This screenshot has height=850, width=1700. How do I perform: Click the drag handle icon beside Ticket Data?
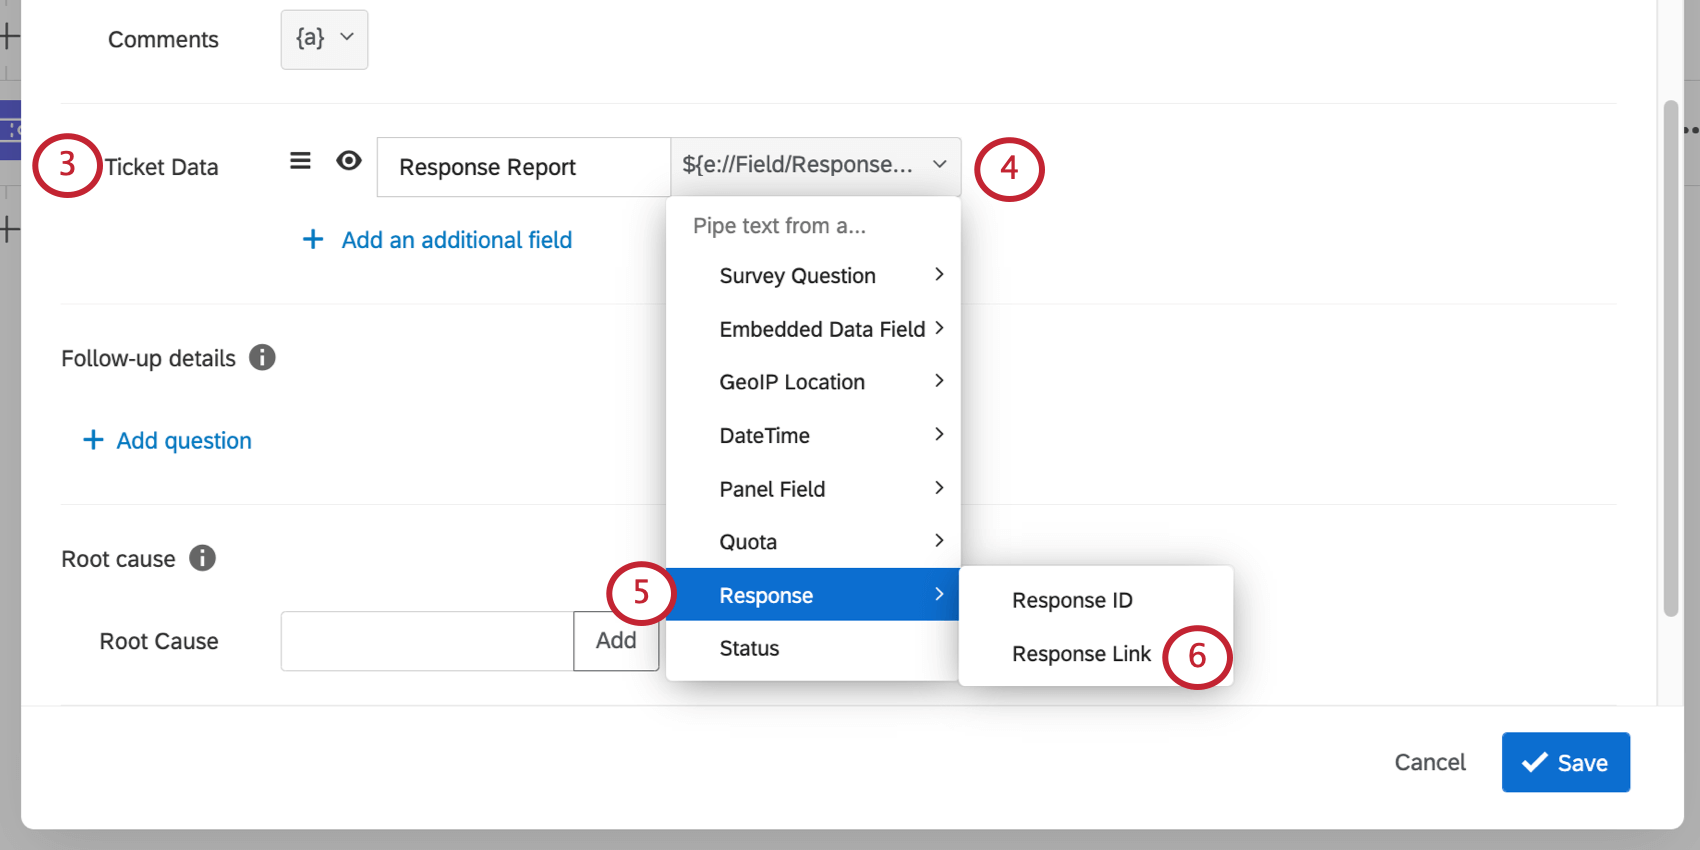point(300,161)
